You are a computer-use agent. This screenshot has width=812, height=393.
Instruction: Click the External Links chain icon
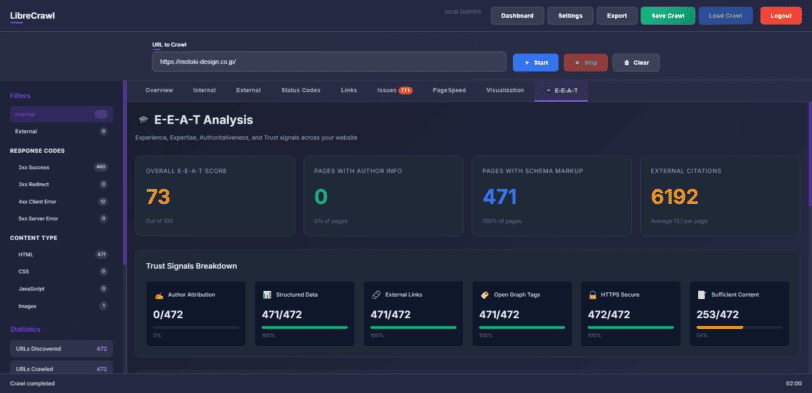(x=376, y=295)
